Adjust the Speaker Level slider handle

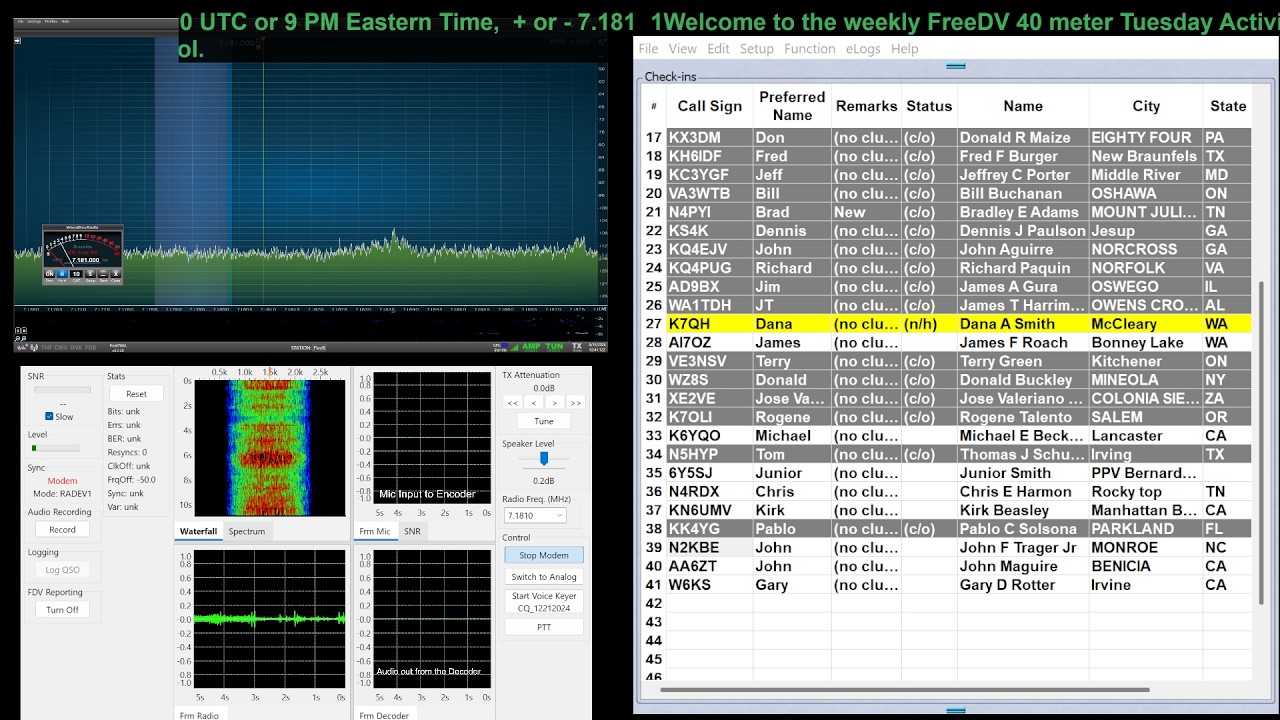coord(544,458)
